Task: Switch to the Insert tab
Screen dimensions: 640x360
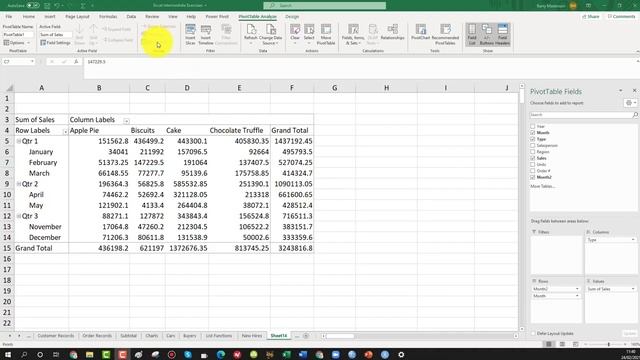Action: point(50,17)
